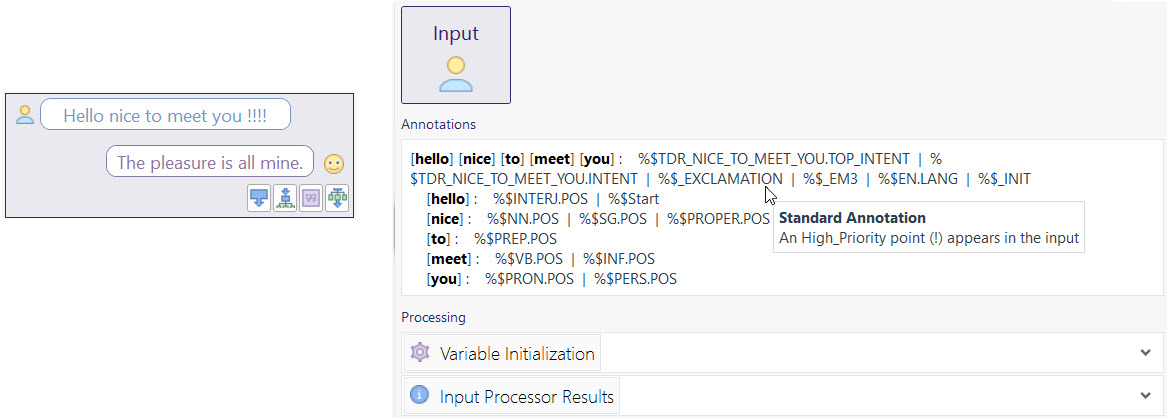The image size is (1167, 418).
Task: Click the user avatar beside the Hello message
Action: point(25,115)
